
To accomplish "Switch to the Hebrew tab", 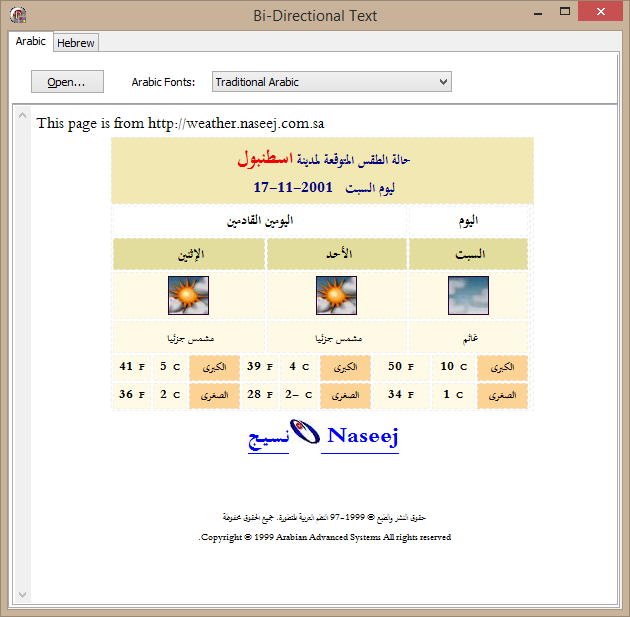I will [76, 43].
